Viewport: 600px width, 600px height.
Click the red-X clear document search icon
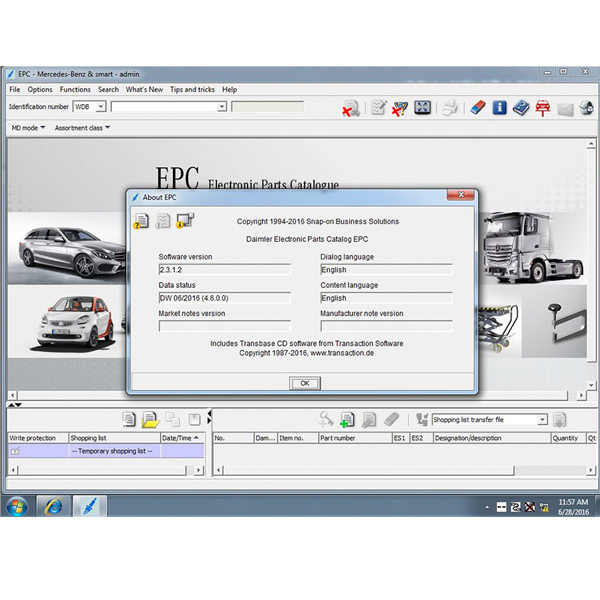(x=351, y=108)
